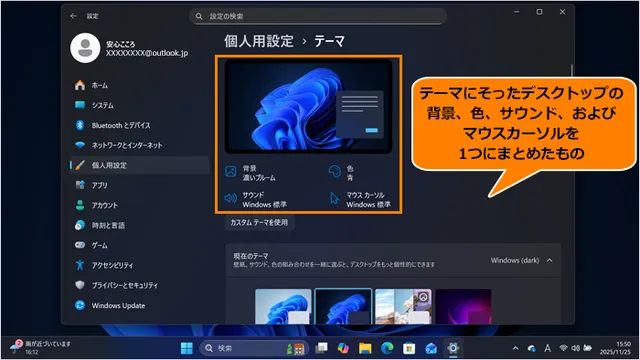The width and height of the screenshot is (640, 360).
Task: Click the user email XXXXXXXX@outlook.jp
Action: tap(147, 53)
